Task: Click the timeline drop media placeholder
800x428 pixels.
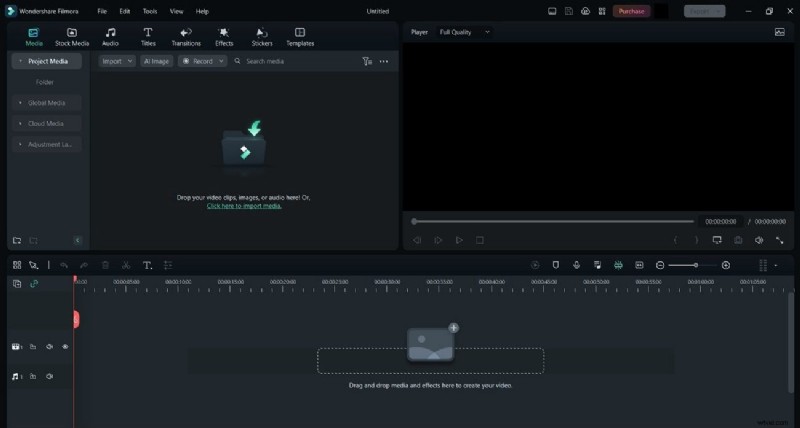Action: pos(431,361)
